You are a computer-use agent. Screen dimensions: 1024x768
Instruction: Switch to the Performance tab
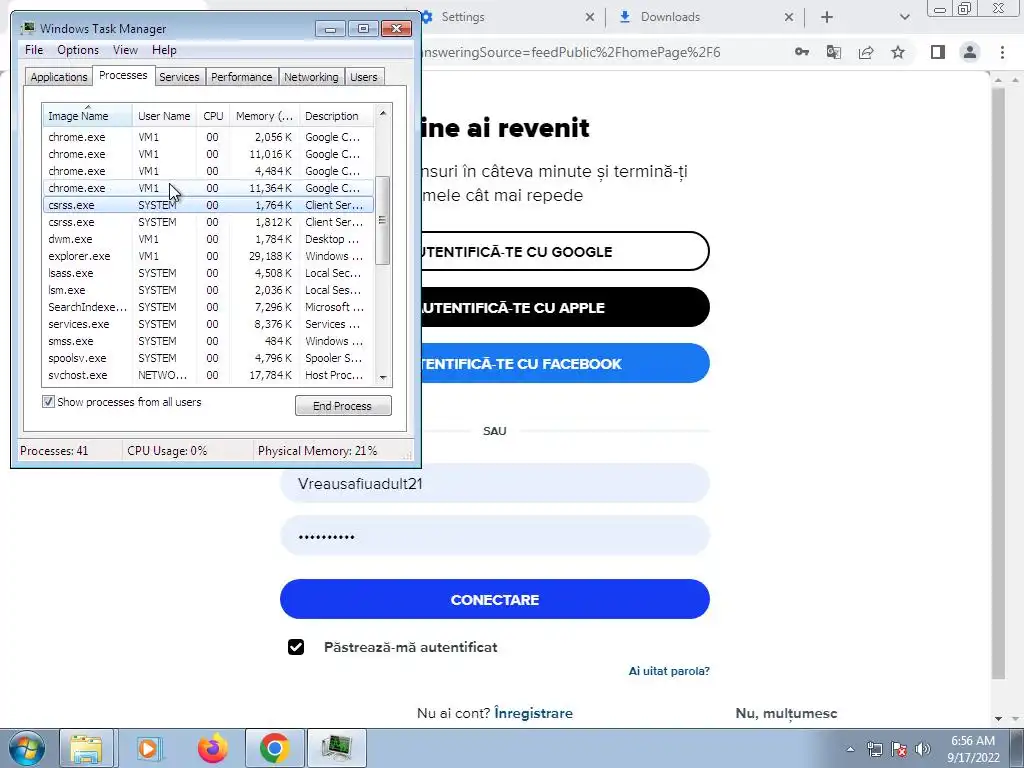click(x=242, y=76)
